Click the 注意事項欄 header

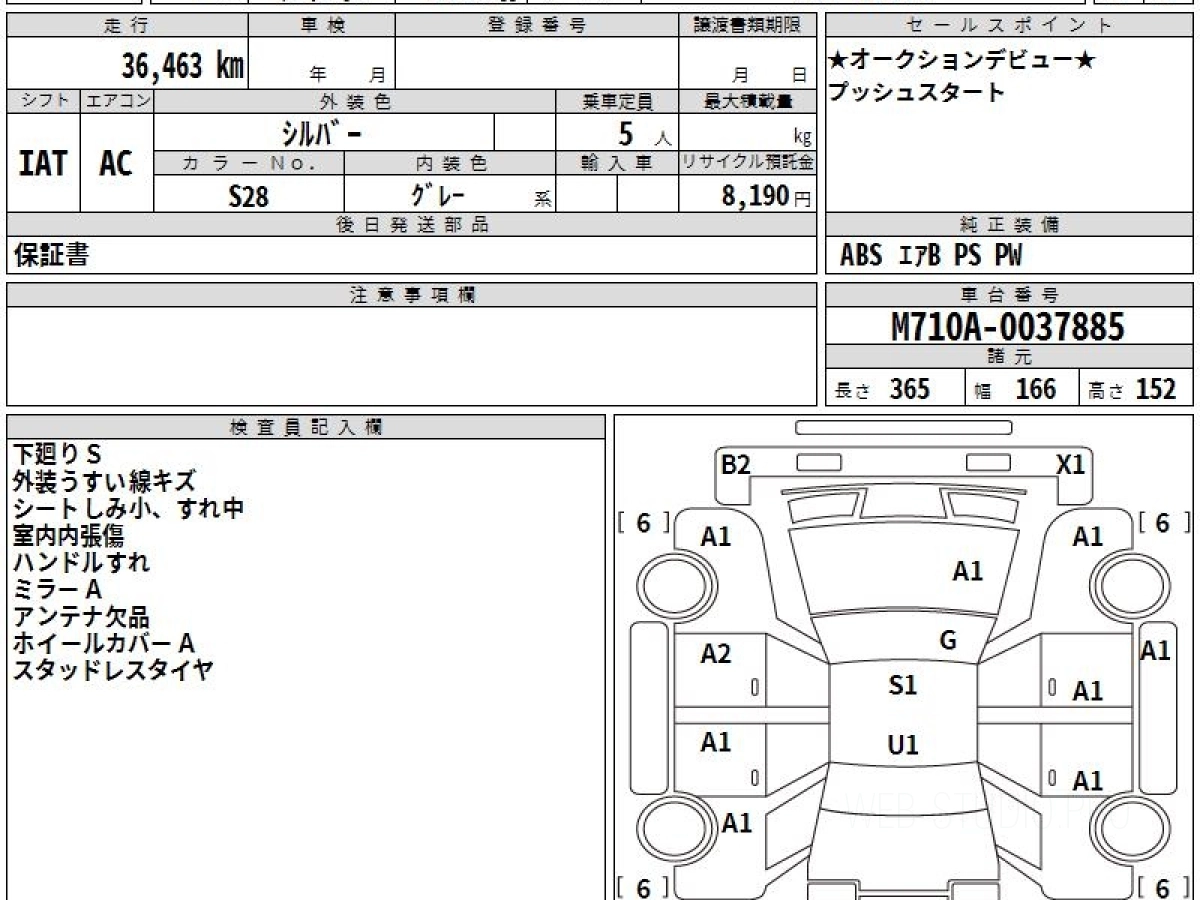[411, 295]
